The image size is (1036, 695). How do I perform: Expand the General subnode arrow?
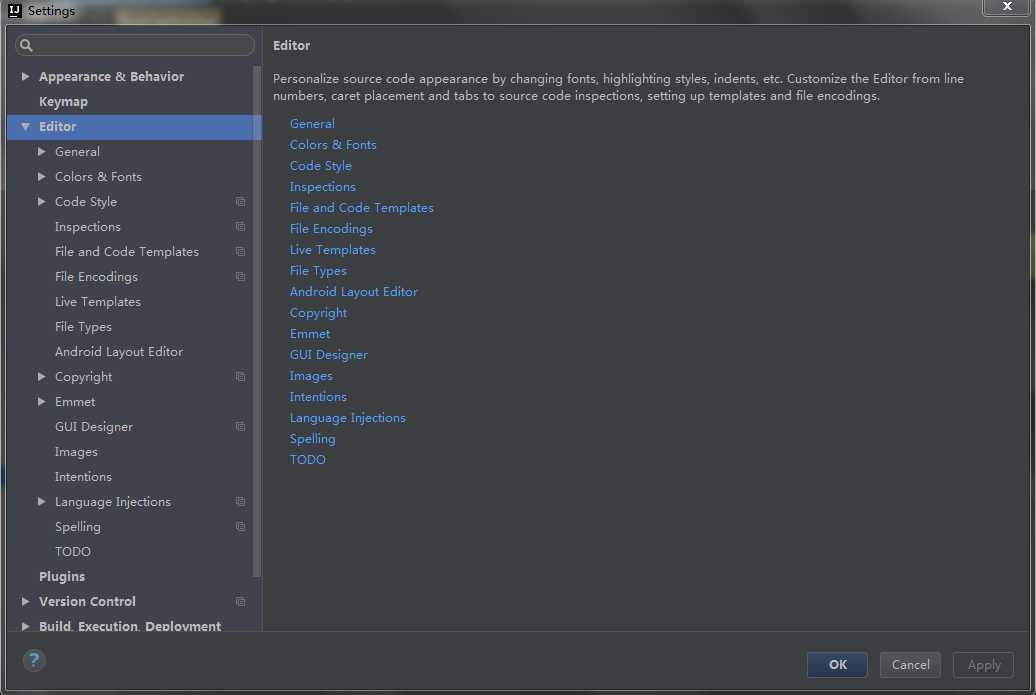42,151
